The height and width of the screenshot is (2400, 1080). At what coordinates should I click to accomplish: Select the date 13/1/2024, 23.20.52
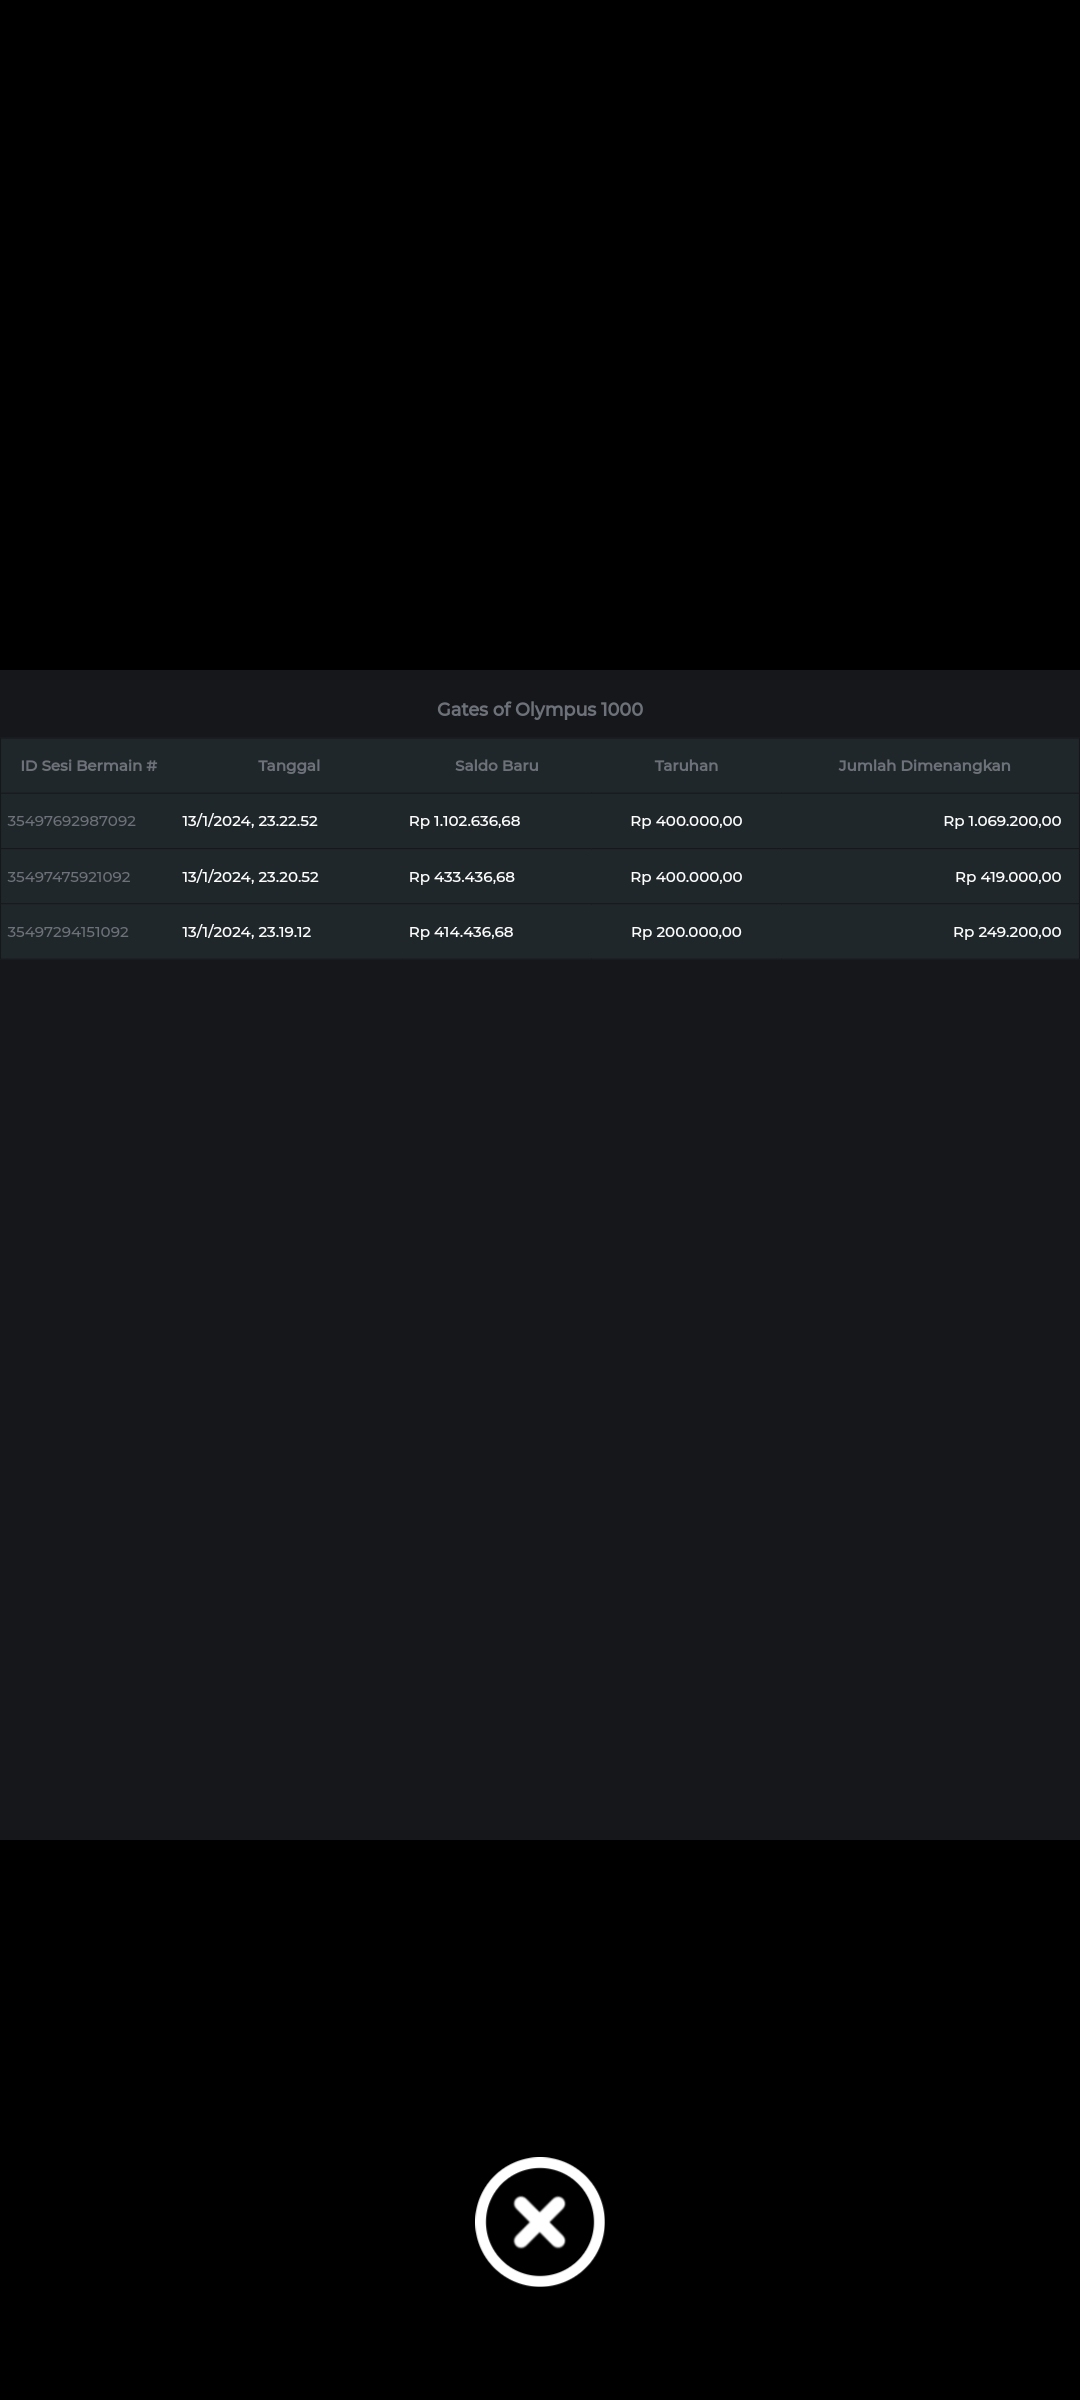click(x=250, y=877)
